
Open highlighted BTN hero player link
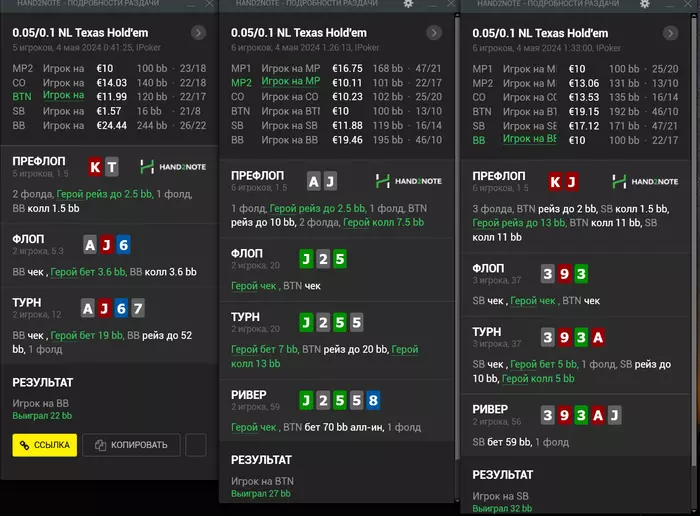pyautogui.click(x=63, y=96)
